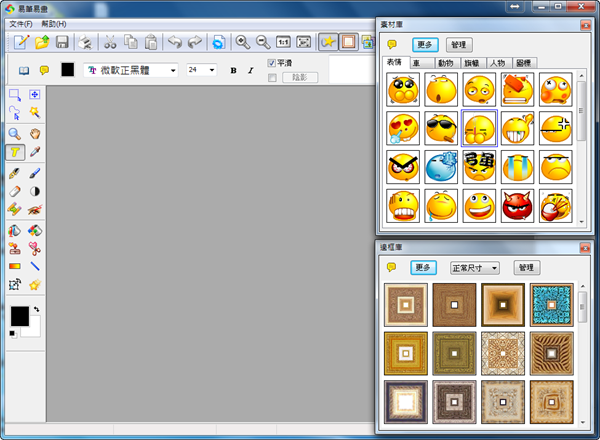The width and height of the screenshot is (600, 440).
Task: Click the 管理 button in 素材庫 panel
Action: pyautogui.click(x=459, y=45)
